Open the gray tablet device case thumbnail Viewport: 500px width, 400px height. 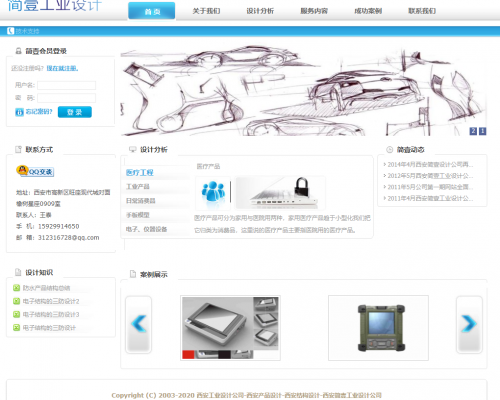(x=230, y=328)
